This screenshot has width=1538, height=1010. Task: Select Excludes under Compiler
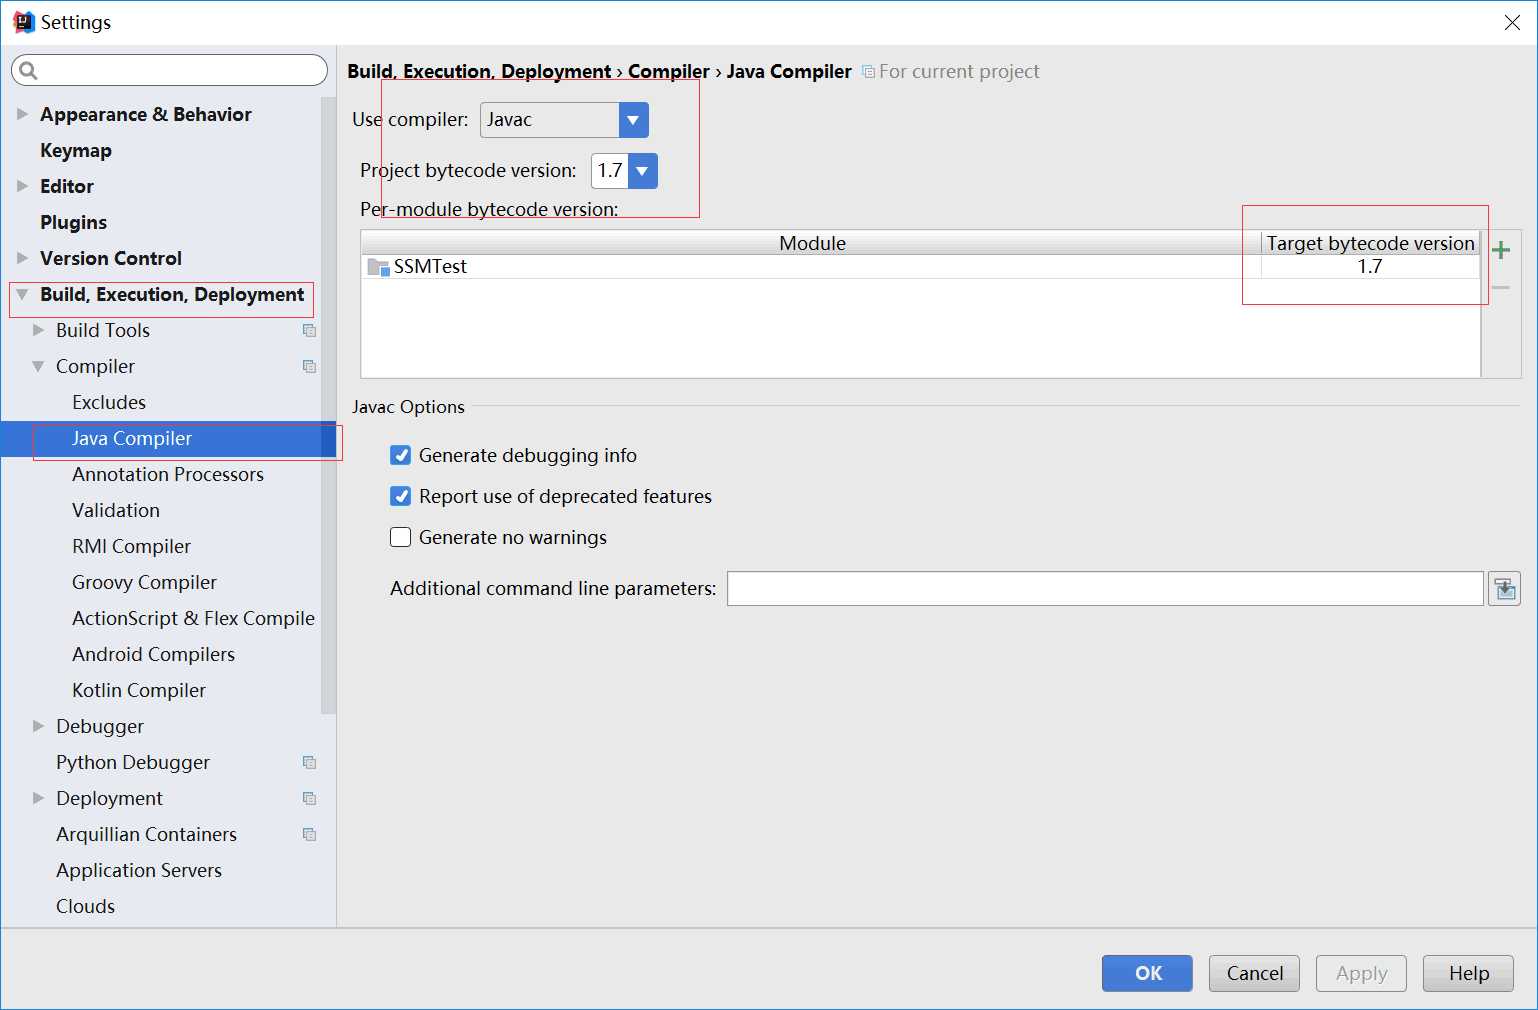[x=109, y=403]
